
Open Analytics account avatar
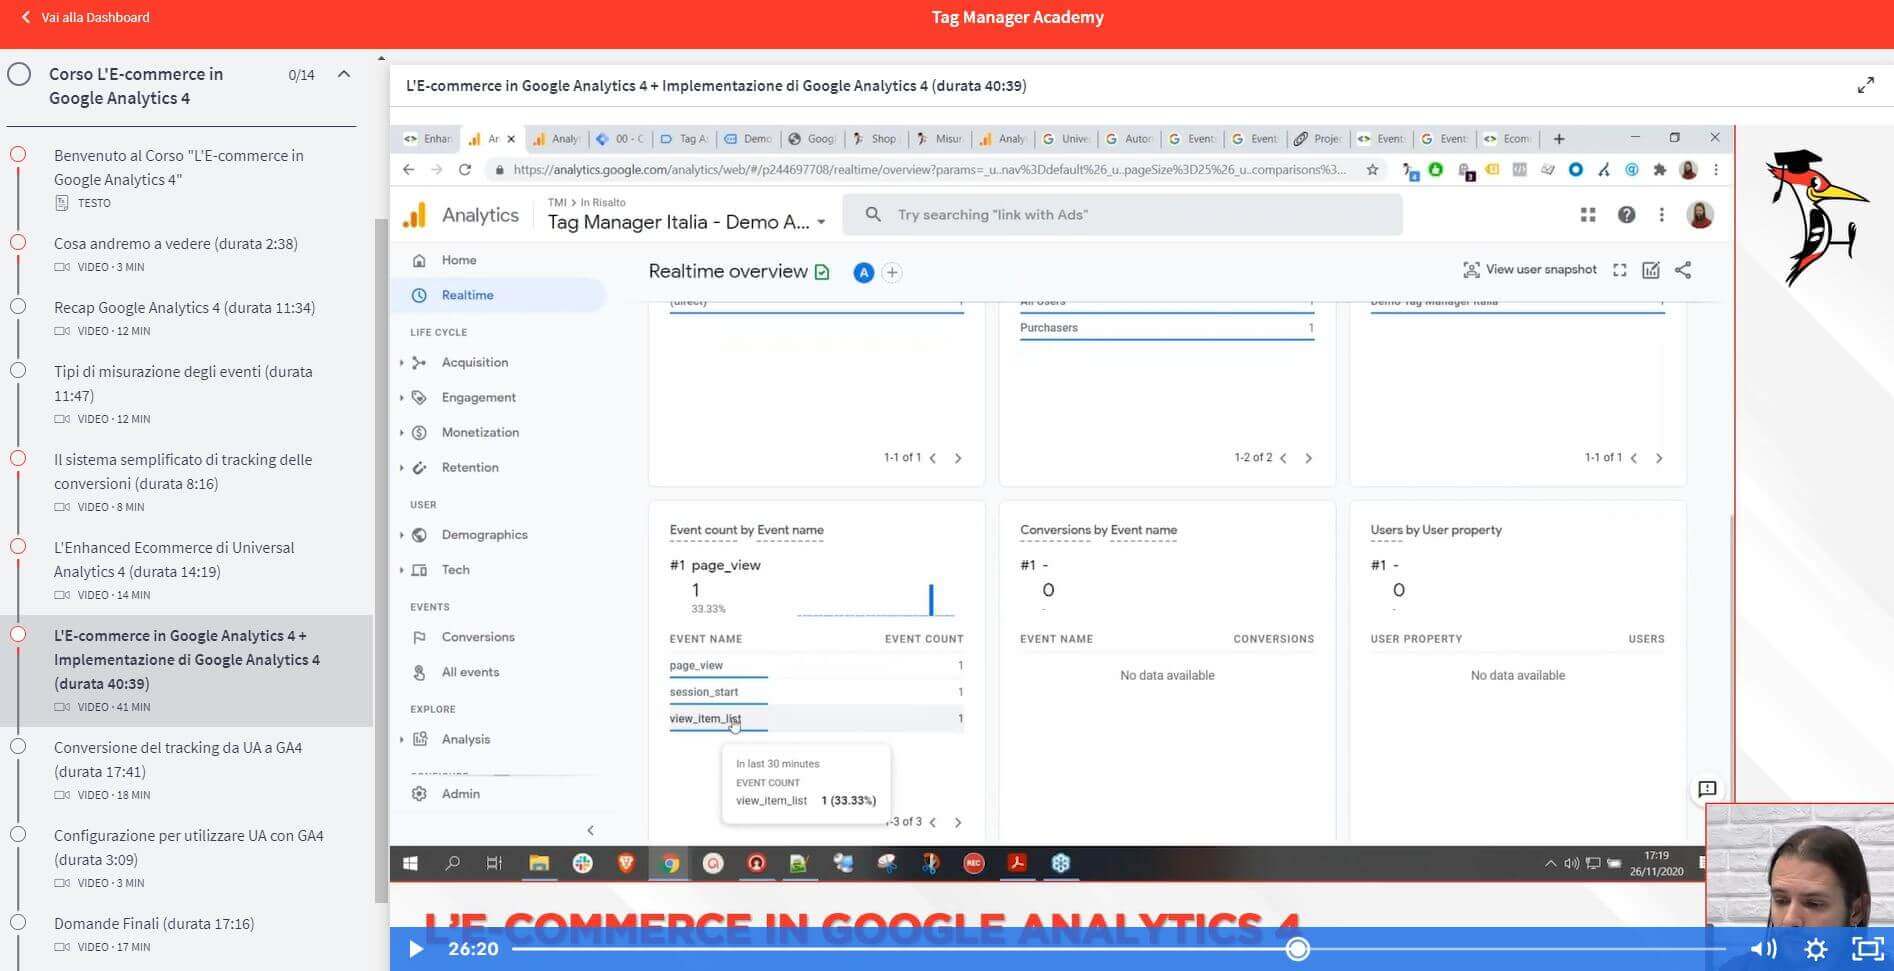tap(1700, 214)
